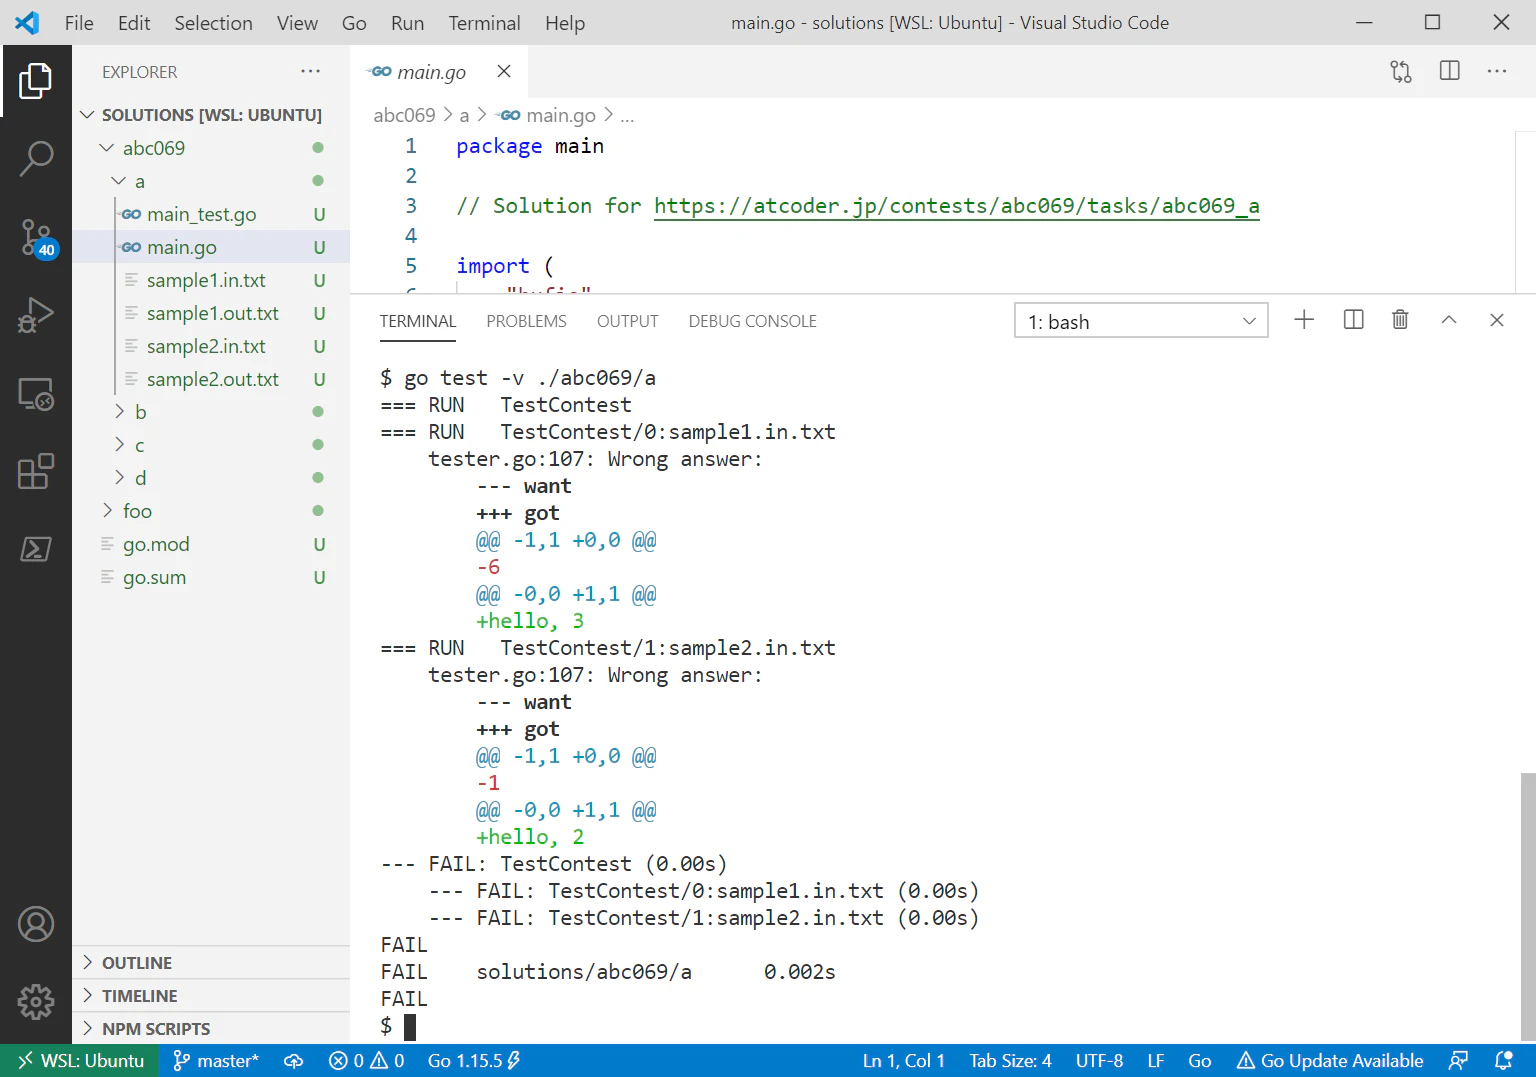
Task: Open the Remote Explorer view
Action: (36, 394)
